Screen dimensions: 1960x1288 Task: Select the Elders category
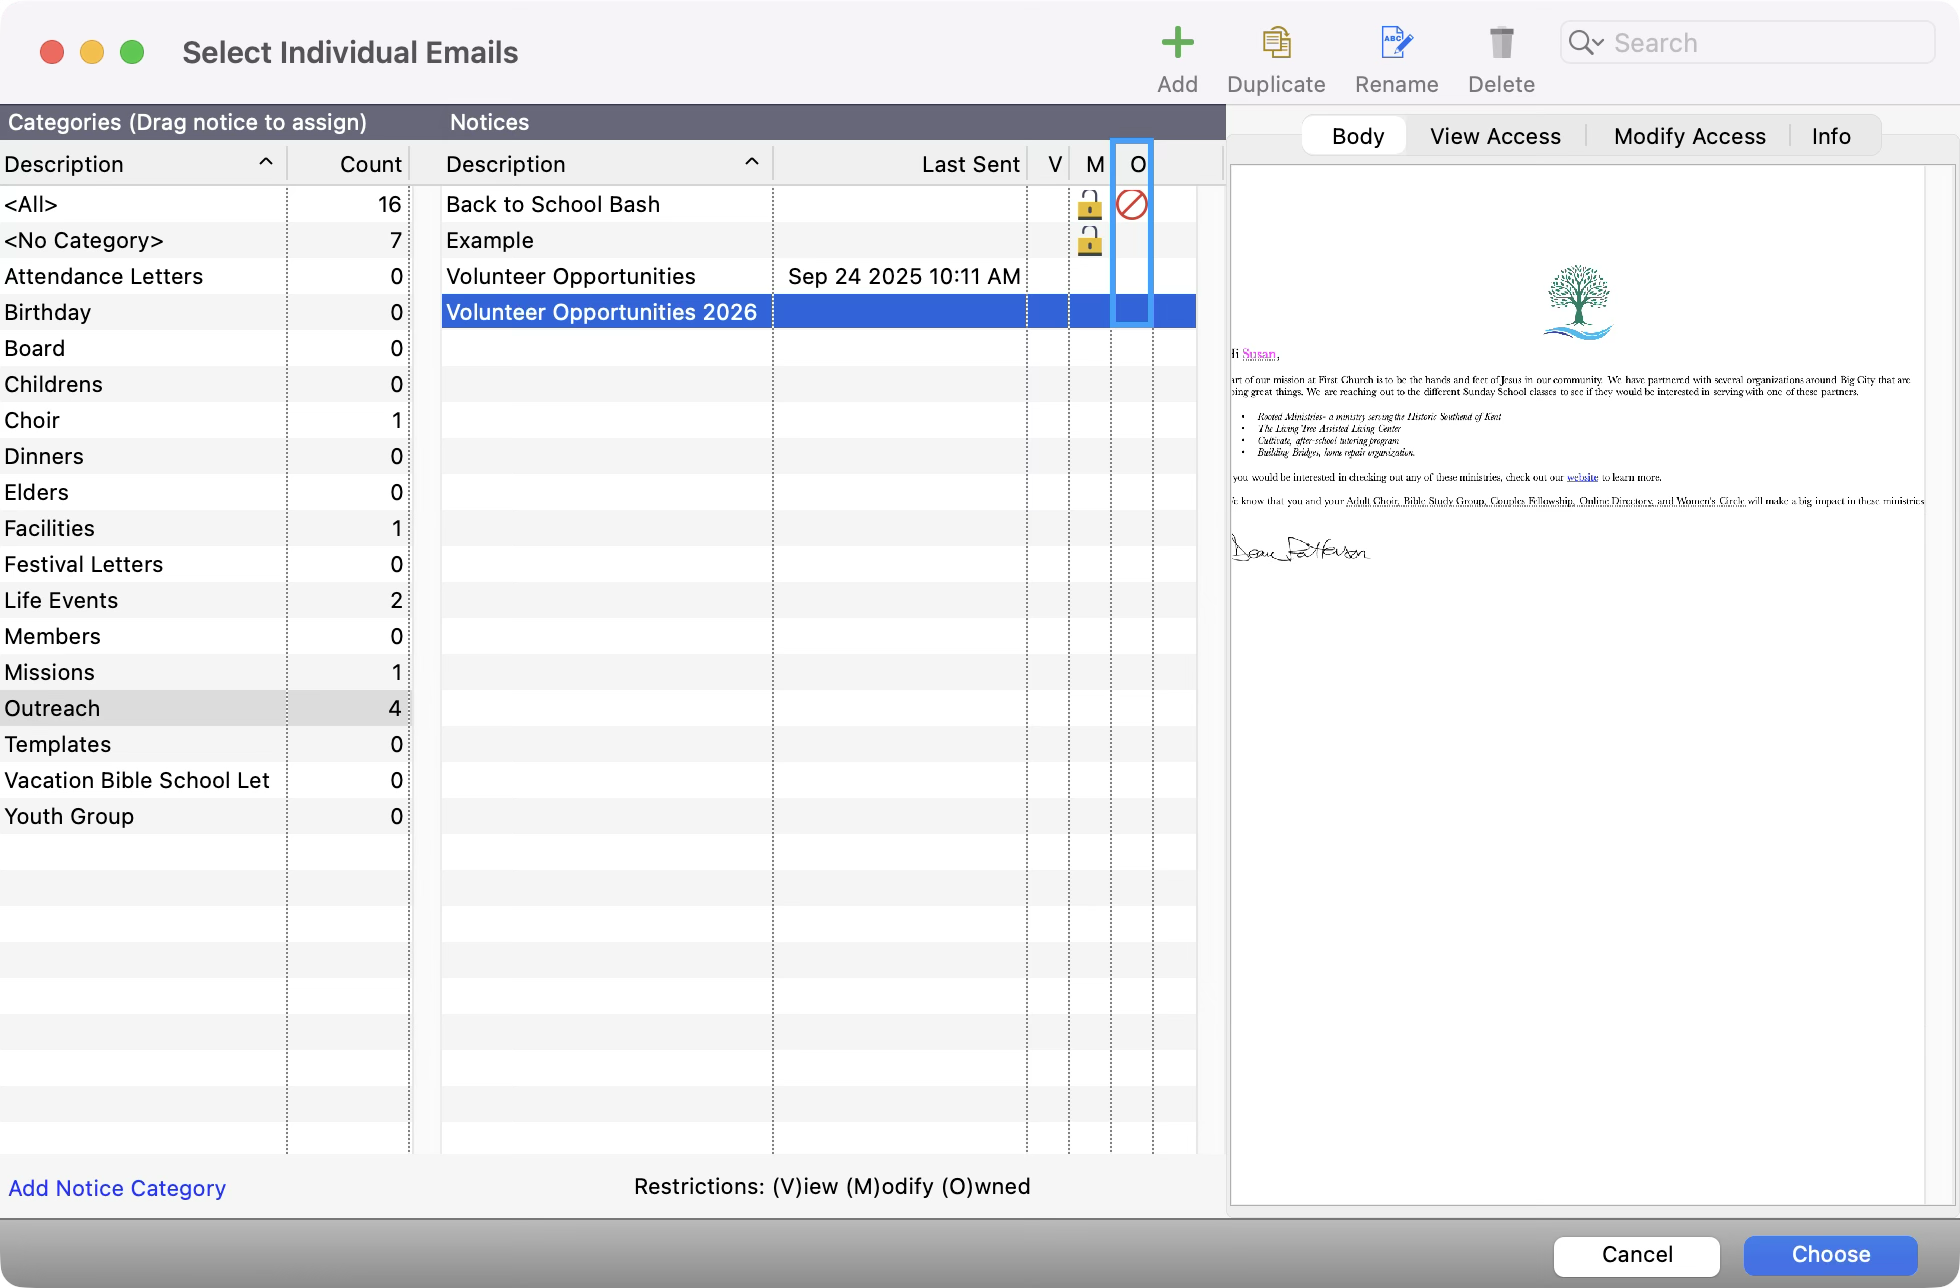[x=204, y=492]
